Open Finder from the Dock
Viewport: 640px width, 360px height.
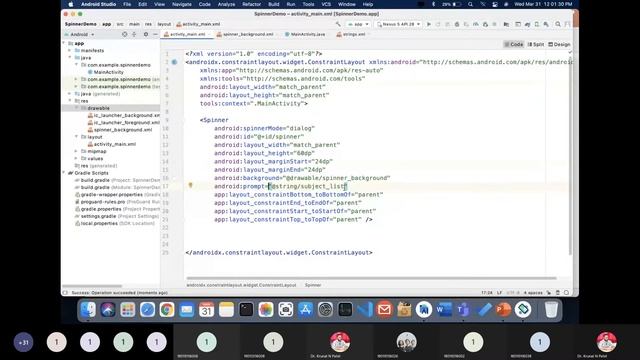[88, 310]
